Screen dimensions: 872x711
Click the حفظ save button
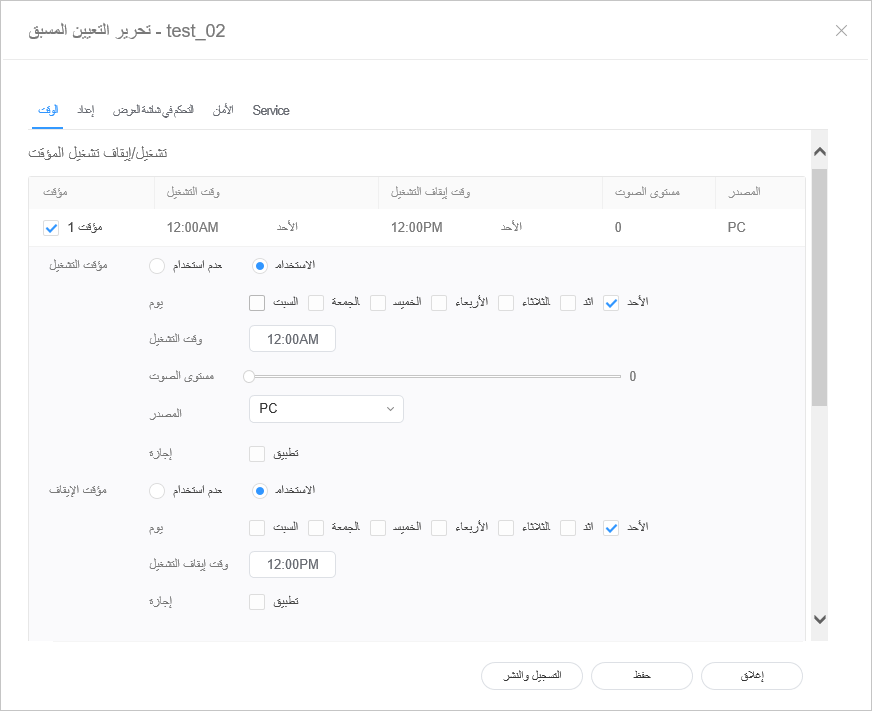[641, 676]
